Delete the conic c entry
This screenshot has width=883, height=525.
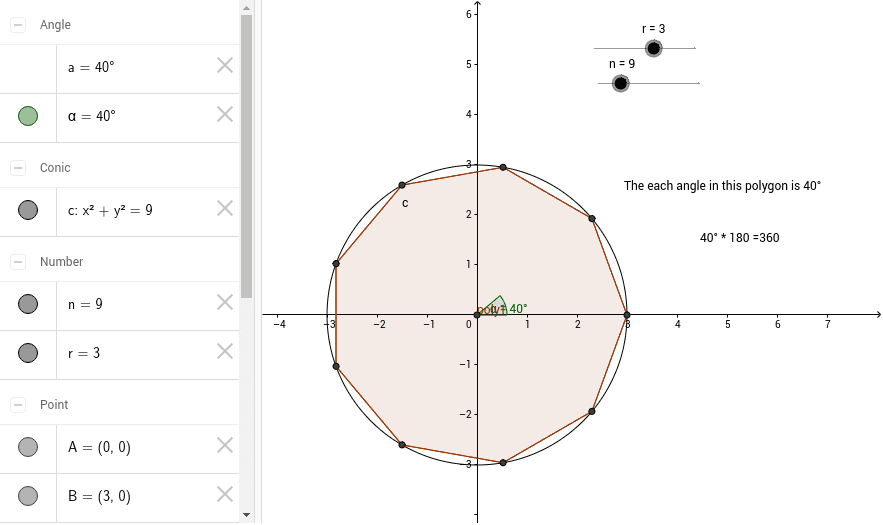[x=225, y=208]
